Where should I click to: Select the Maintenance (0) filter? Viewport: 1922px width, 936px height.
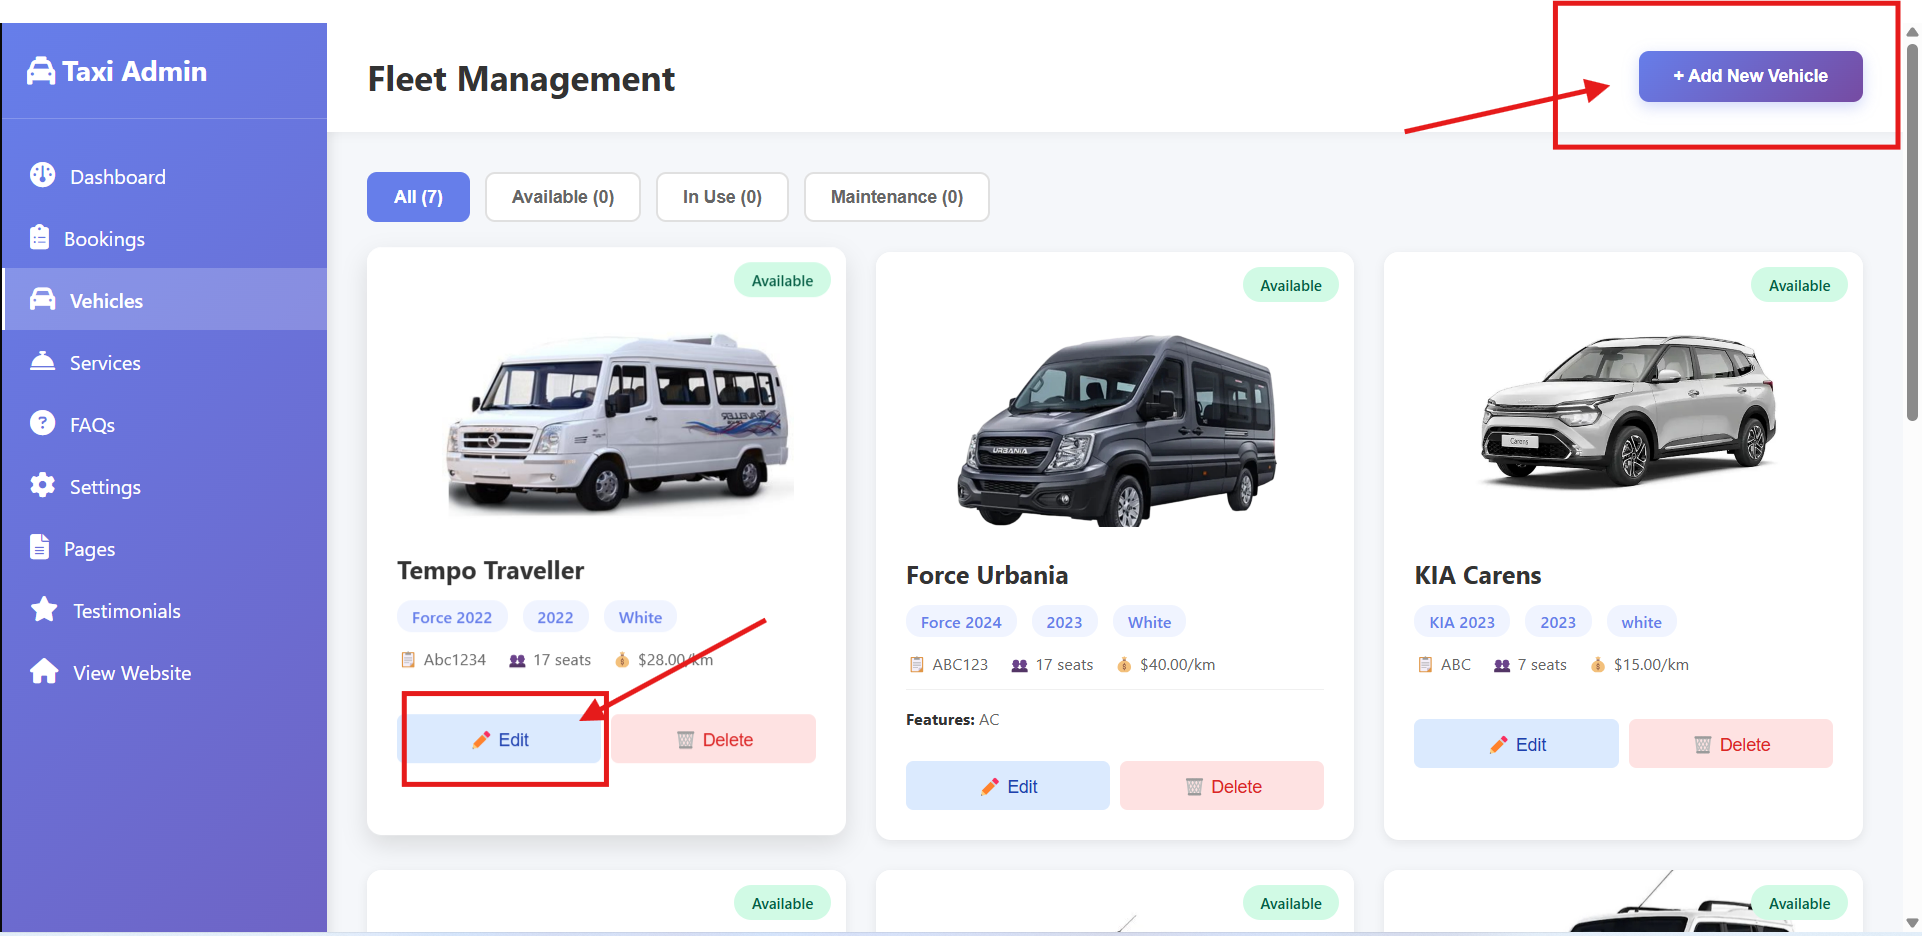[x=896, y=196]
